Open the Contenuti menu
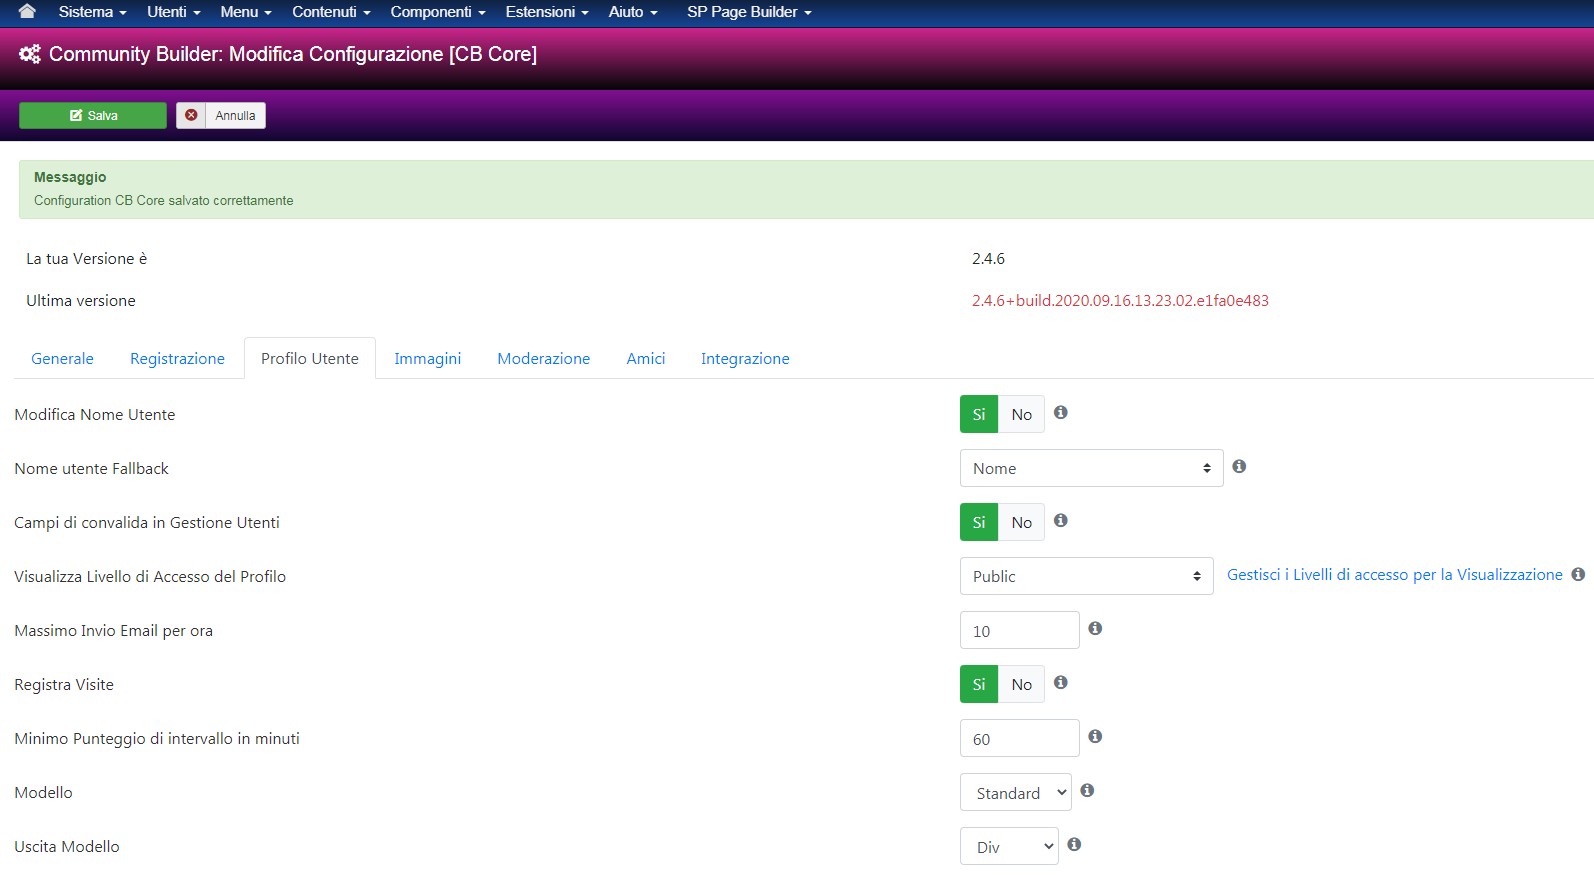 point(331,12)
